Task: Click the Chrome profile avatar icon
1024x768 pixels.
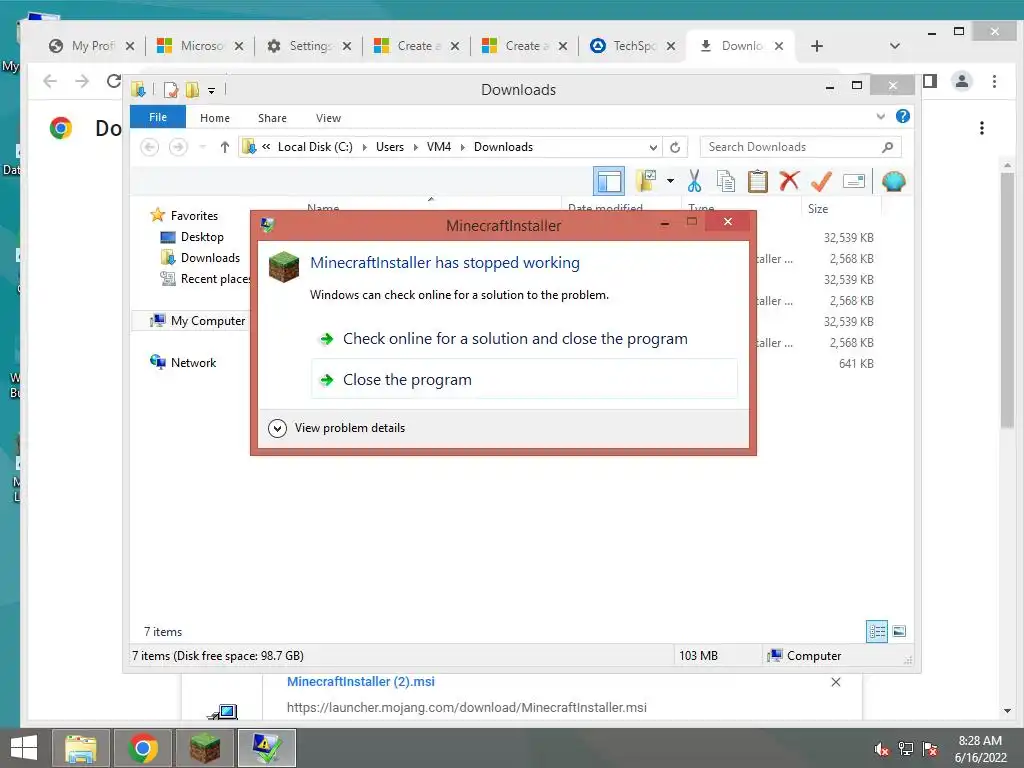Action: point(962,81)
